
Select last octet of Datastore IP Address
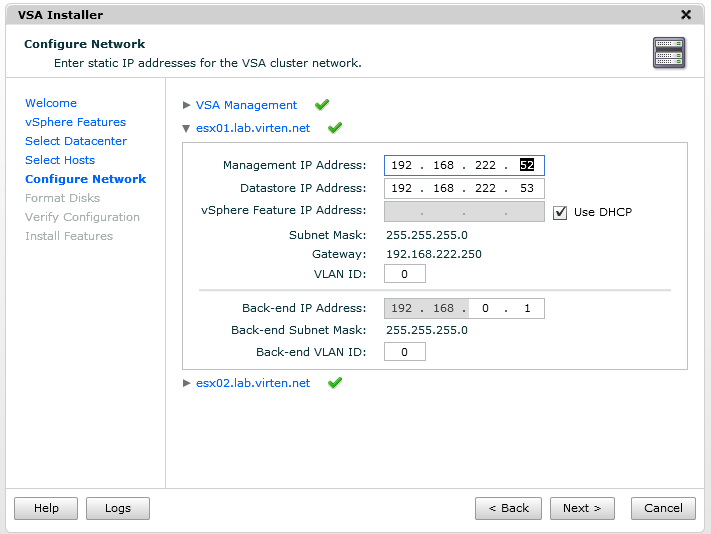pyautogui.click(x=526, y=188)
